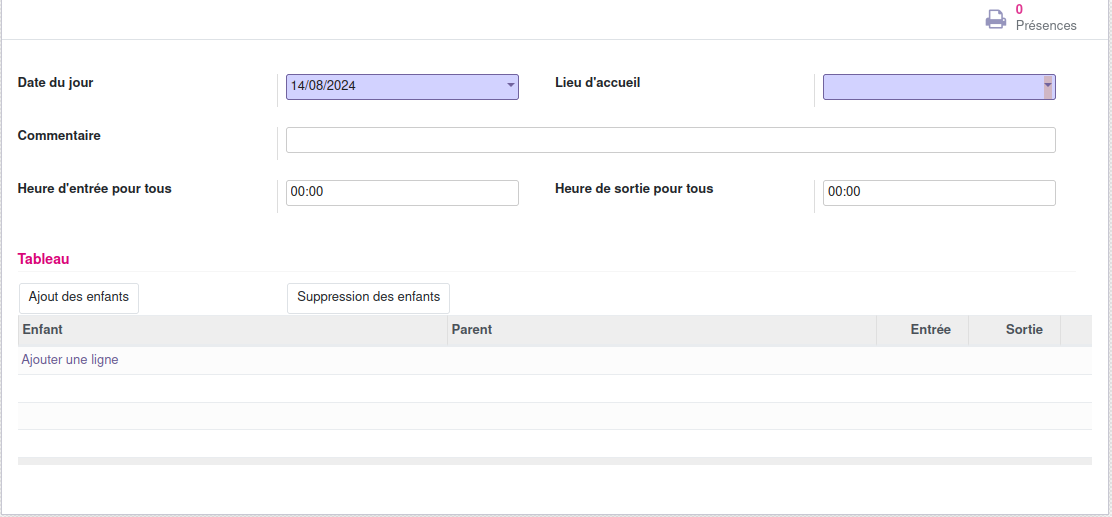Click the Date du jour label

(56, 83)
